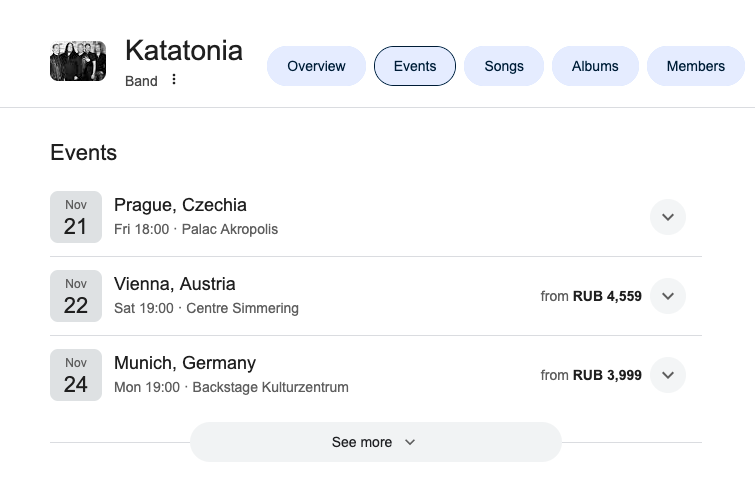Screen dimensions: 755x482
Task: Expand the Prague, Czechia event details
Action: coord(668,217)
